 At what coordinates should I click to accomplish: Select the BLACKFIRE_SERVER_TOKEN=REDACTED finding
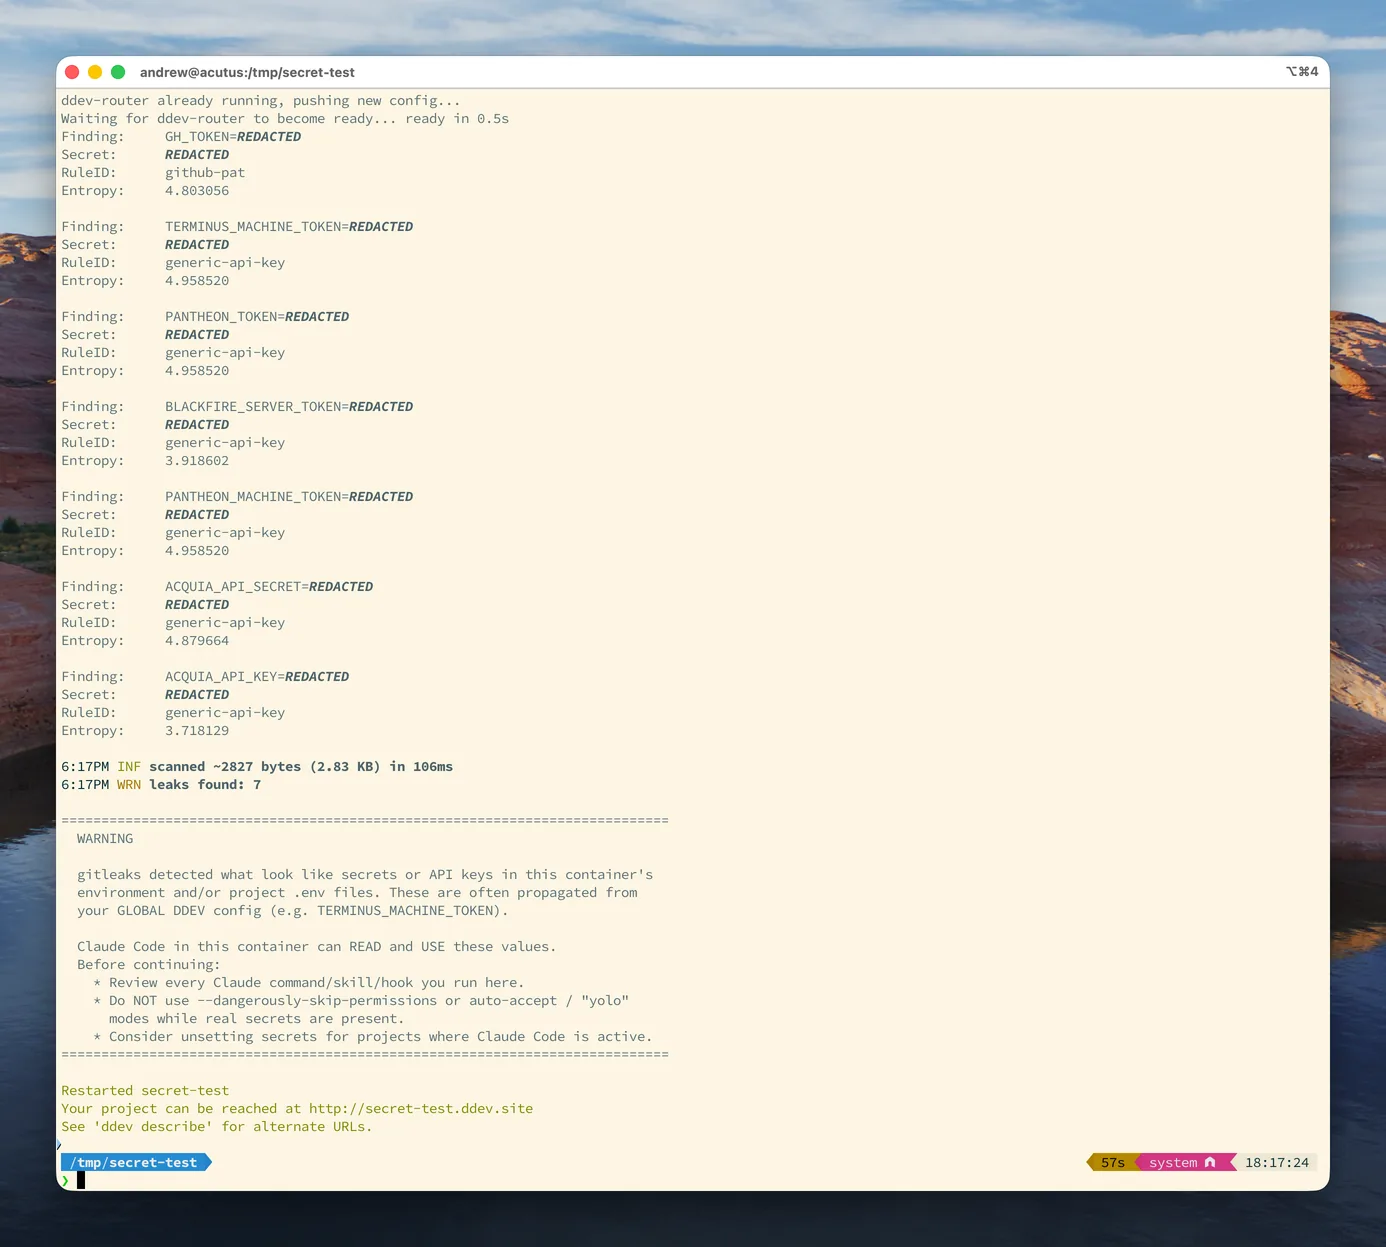point(289,406)
